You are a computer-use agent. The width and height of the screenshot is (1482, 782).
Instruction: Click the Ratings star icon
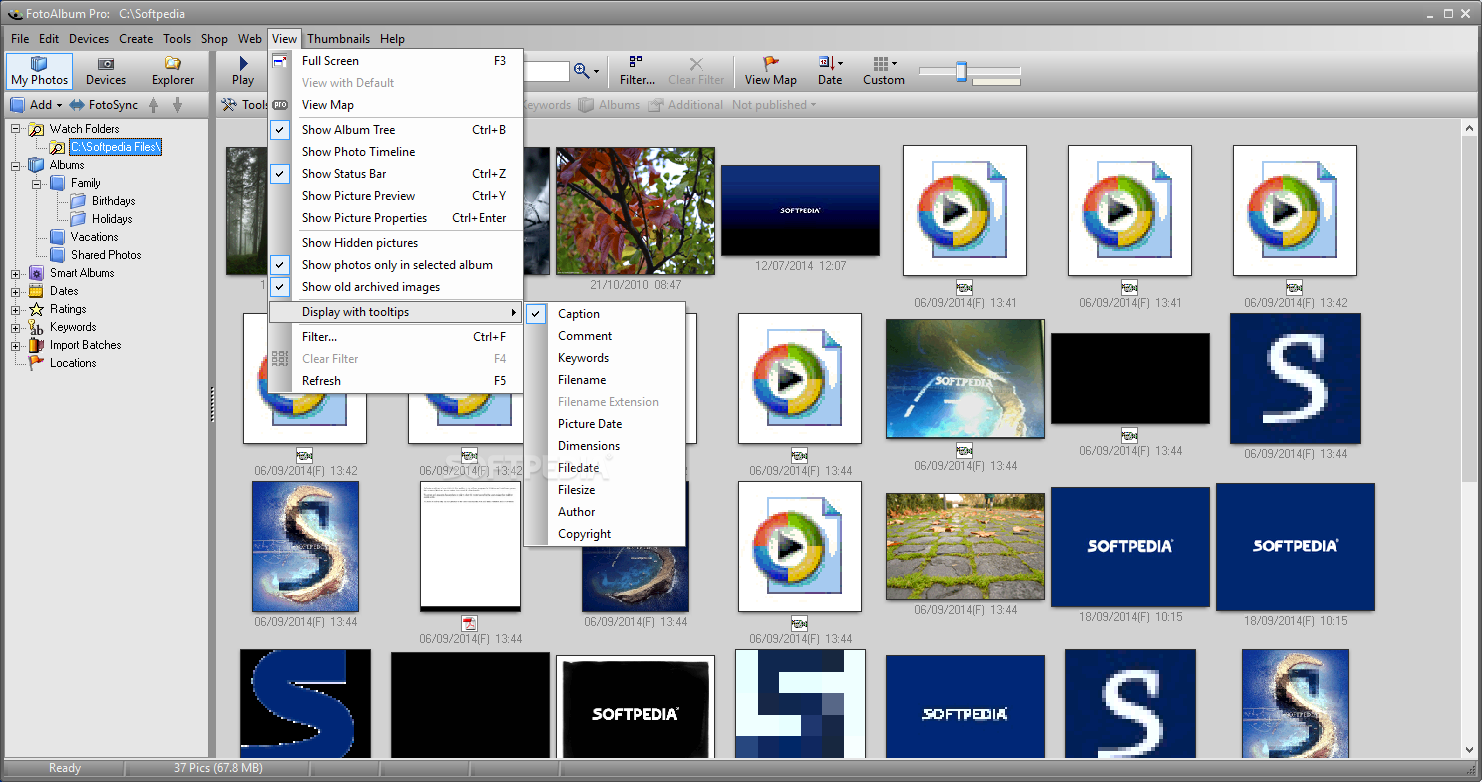(x=36, y=309)
